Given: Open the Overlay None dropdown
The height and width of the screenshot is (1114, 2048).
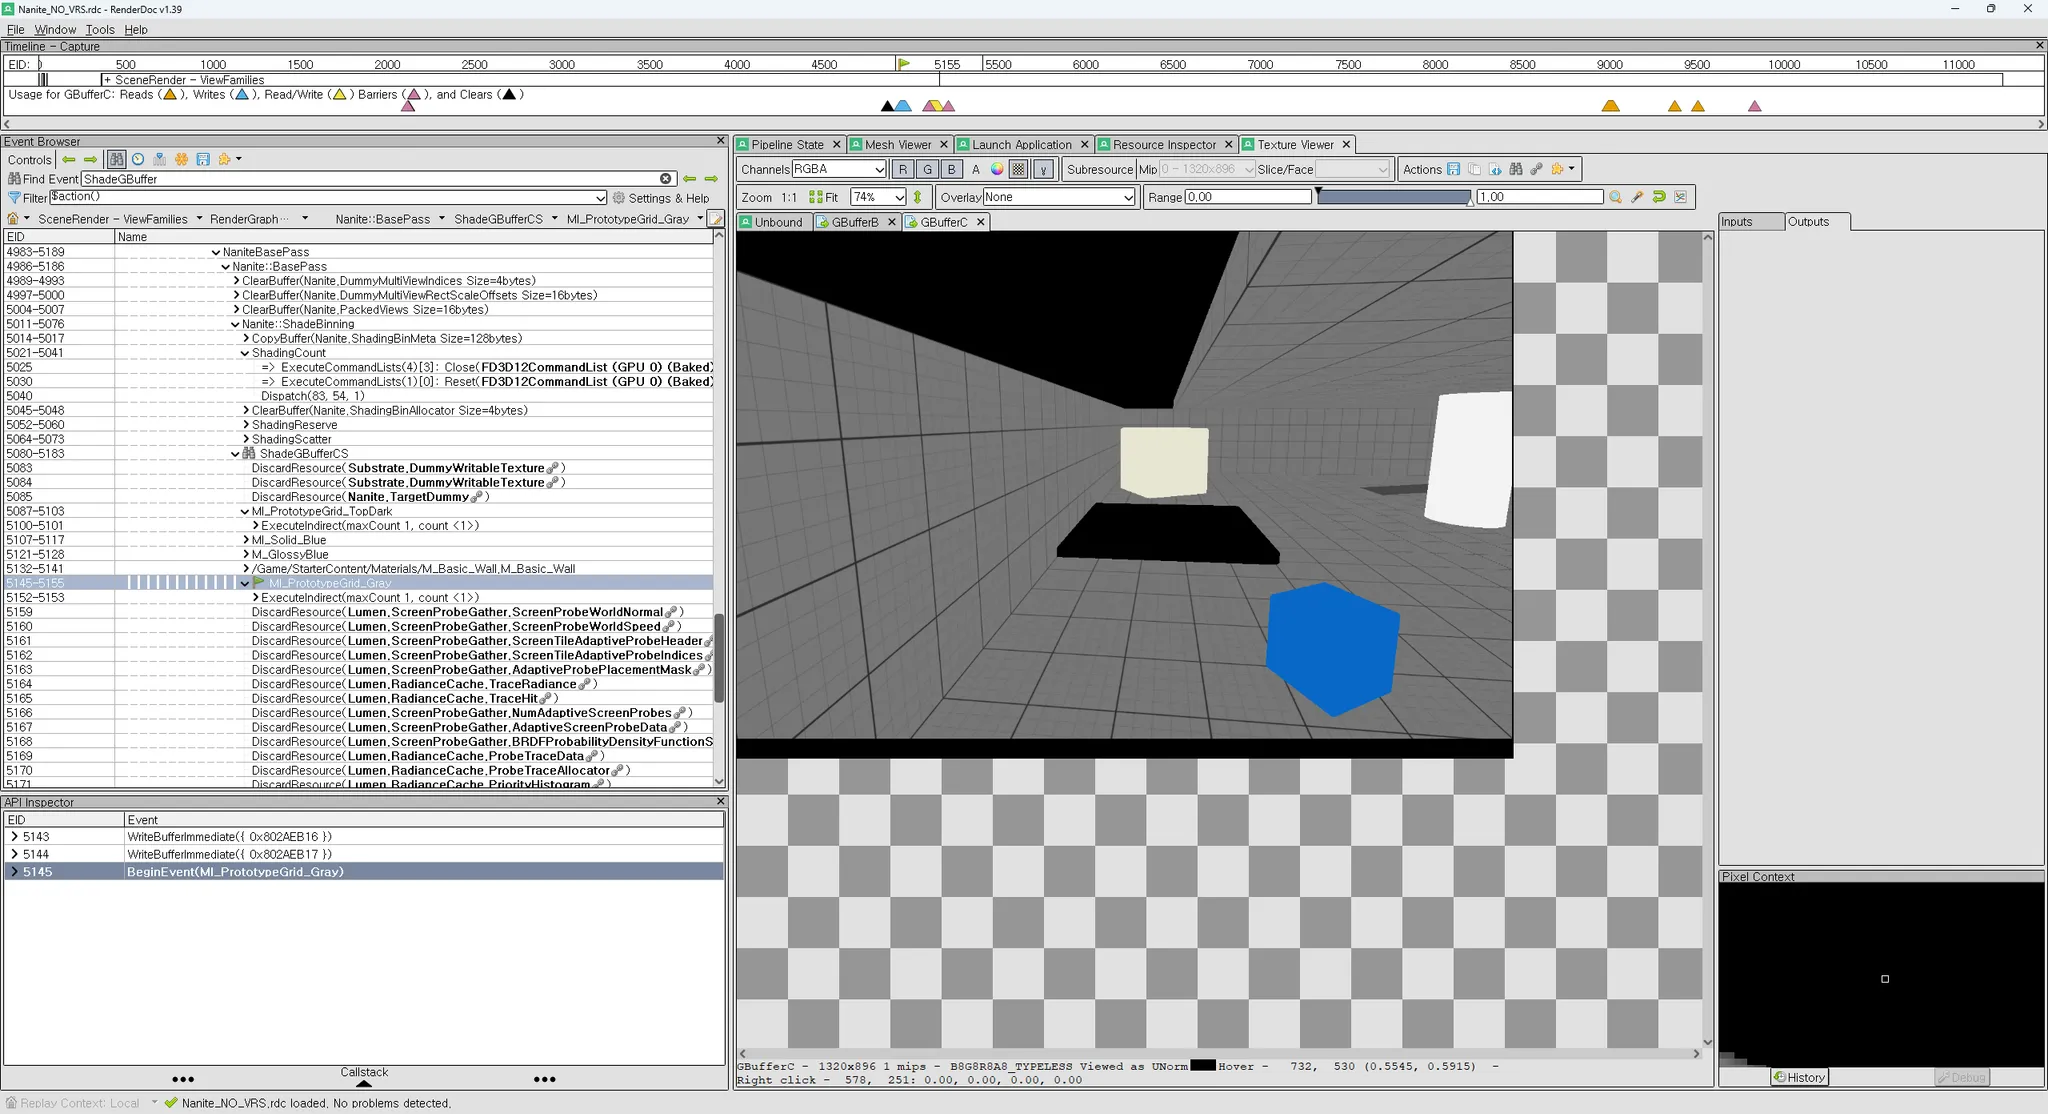Looking at the screenshot, I should [x=1058, y=197].
